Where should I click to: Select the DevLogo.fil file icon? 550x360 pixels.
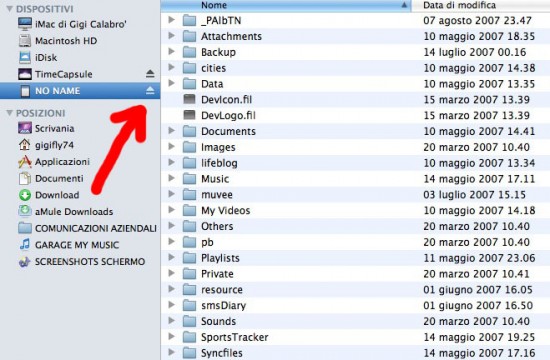tap(189, 115)
